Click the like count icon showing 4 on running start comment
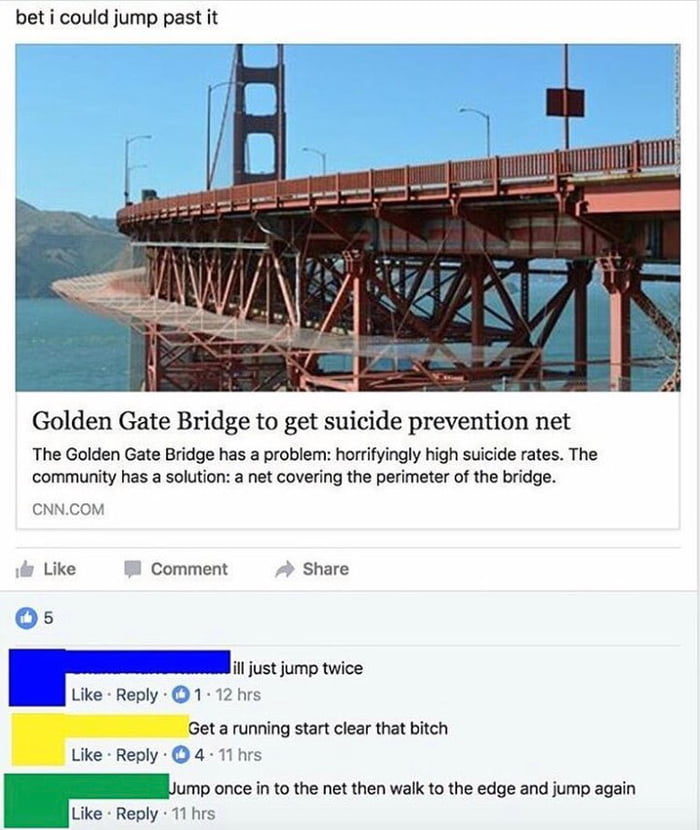 (x=181, y=754)
